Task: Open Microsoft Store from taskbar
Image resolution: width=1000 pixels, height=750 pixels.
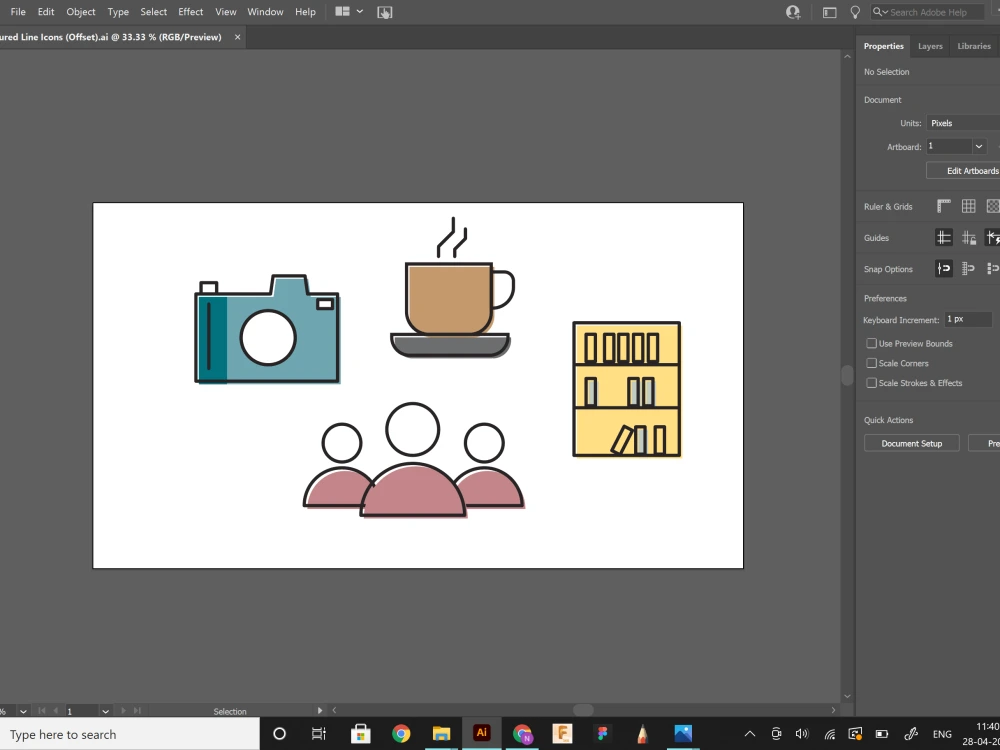Action: 360,734
